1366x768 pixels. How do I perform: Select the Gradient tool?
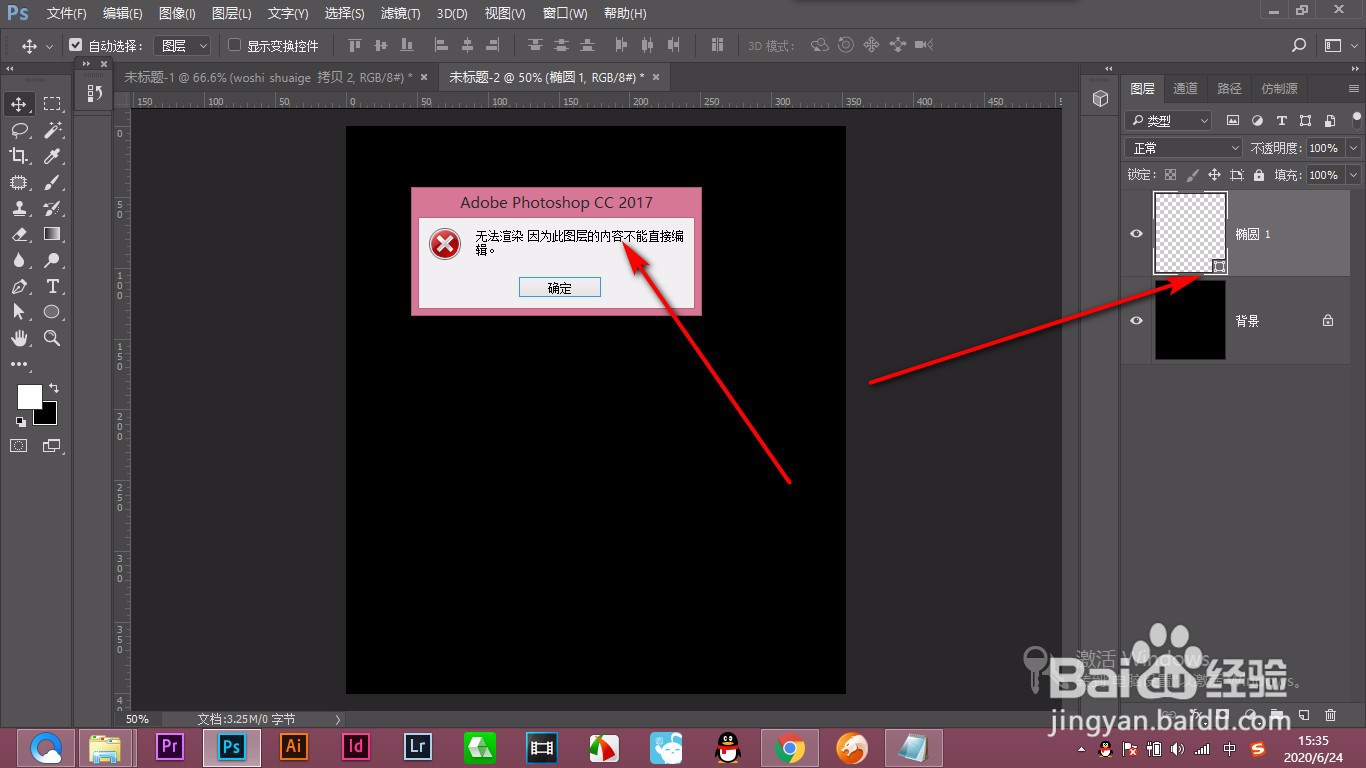point(52,234)
